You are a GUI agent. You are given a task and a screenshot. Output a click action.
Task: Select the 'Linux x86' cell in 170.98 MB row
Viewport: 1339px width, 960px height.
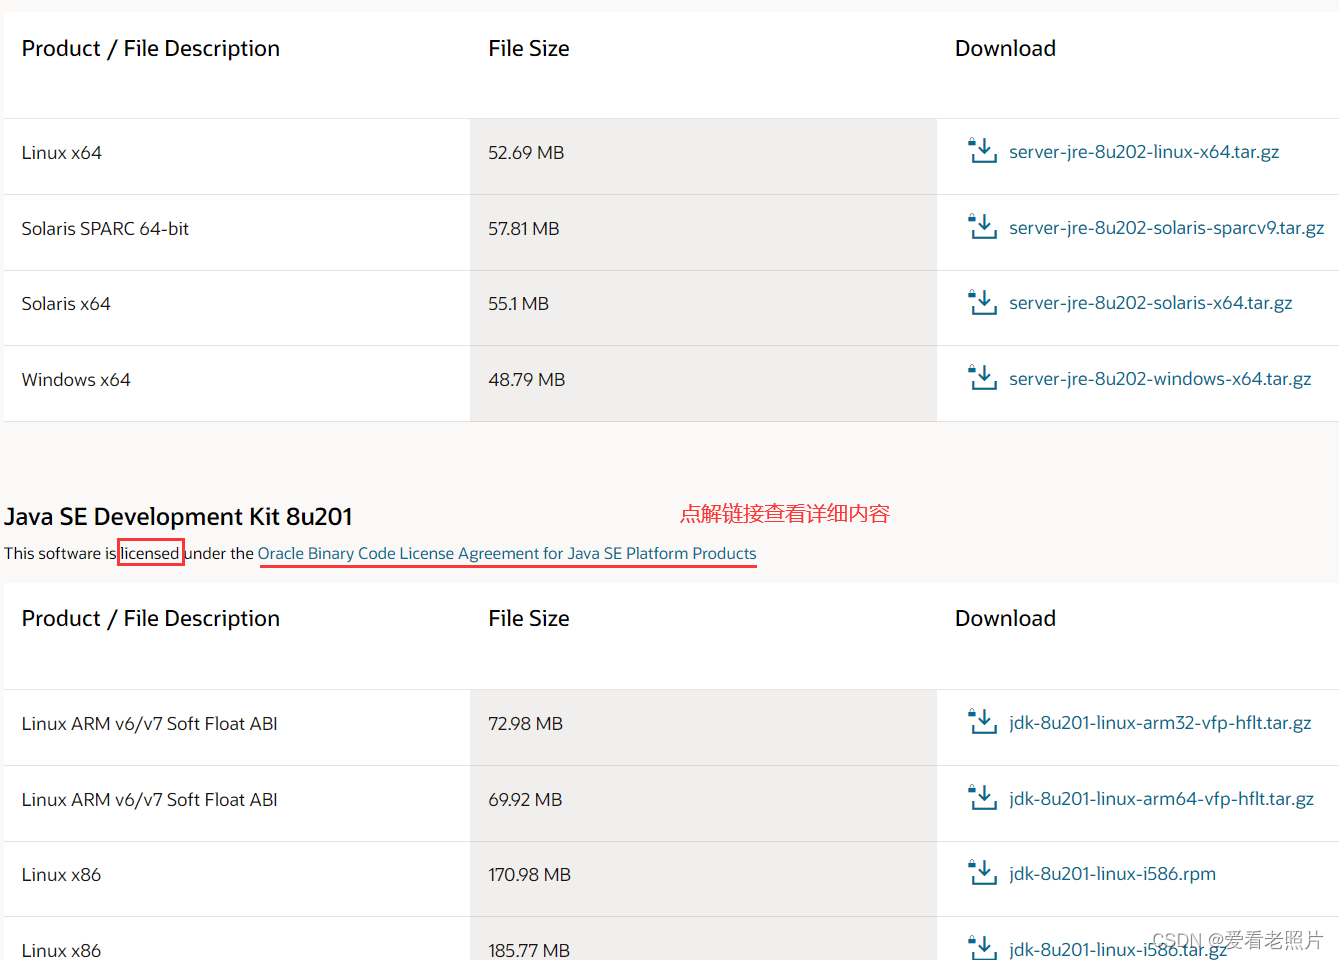tap(62, 875)
